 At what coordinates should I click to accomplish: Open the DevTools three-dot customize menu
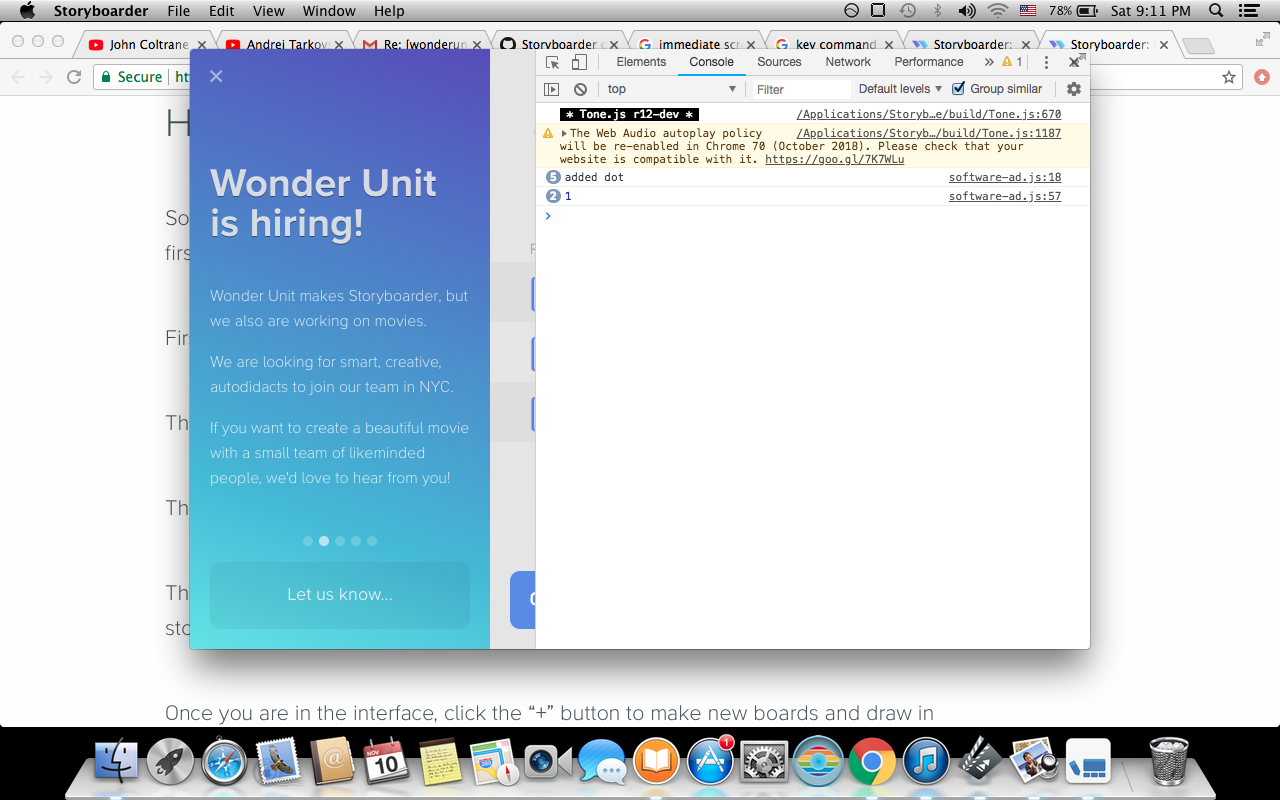1046,62
